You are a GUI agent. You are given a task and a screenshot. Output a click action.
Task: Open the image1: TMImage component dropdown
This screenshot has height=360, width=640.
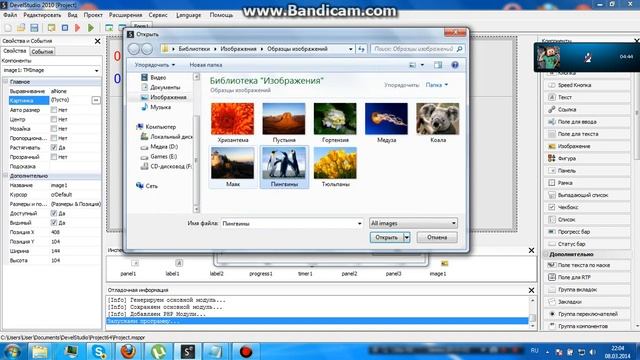tap(96, 71)
